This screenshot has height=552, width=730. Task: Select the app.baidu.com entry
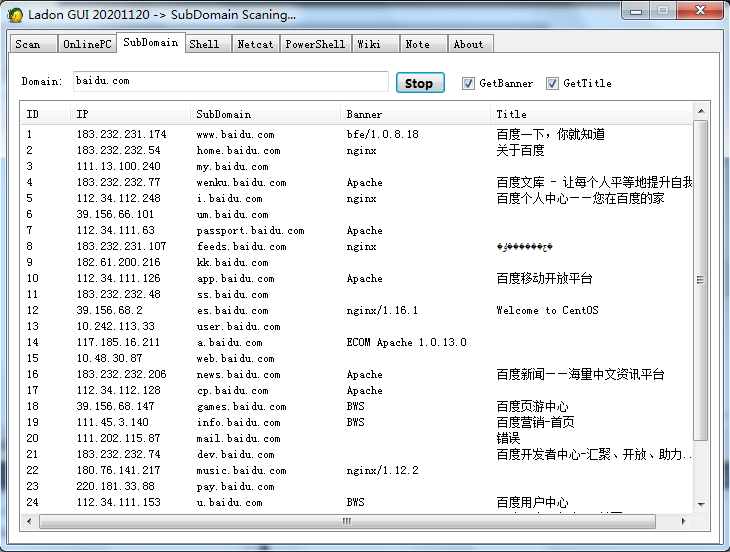(357, 278)
